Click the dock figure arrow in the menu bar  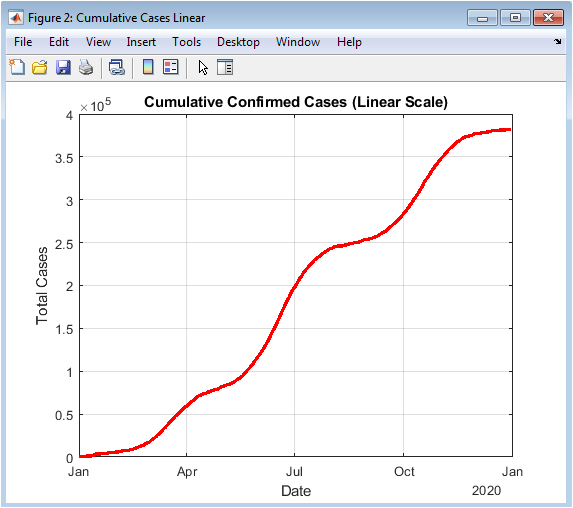tap(557, 42)
